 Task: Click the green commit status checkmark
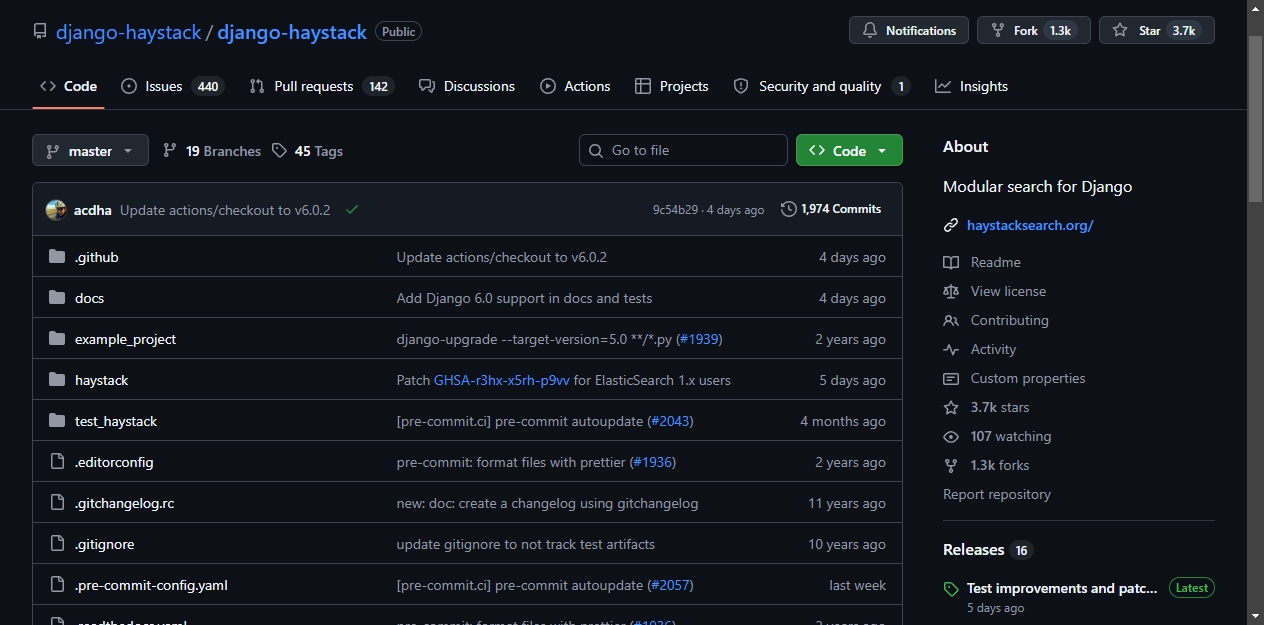coord(352,210)
